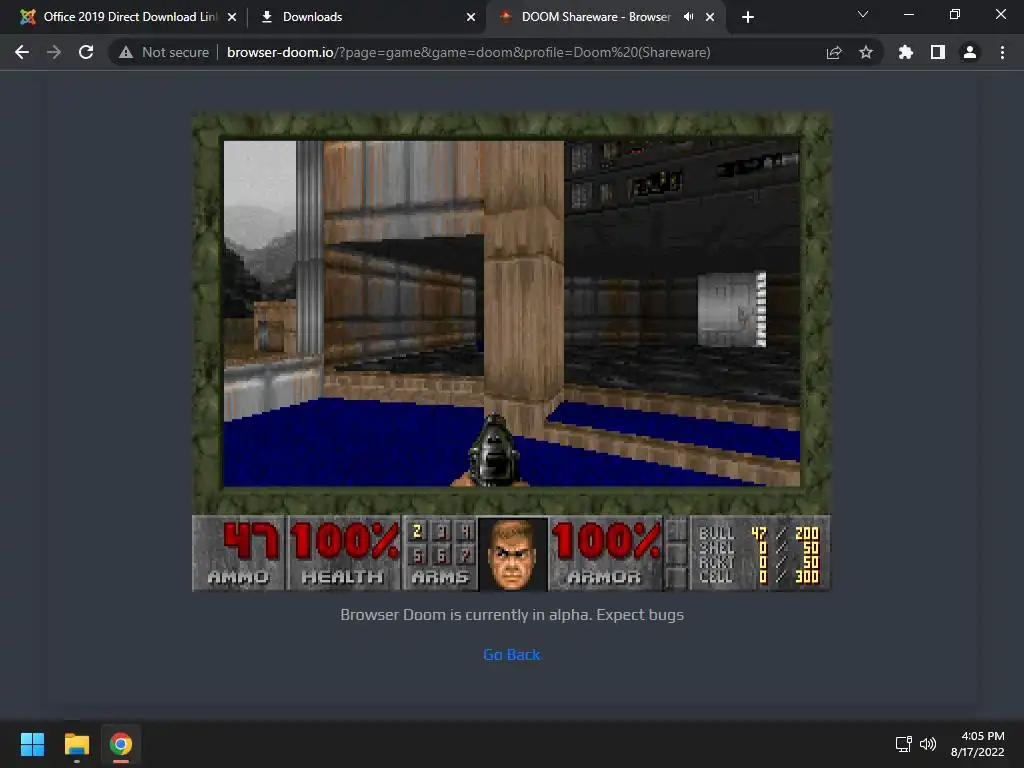Click the pistol weapon sprite
The width and height of the screenshot is (1024, 768).
tap(493, 452)
